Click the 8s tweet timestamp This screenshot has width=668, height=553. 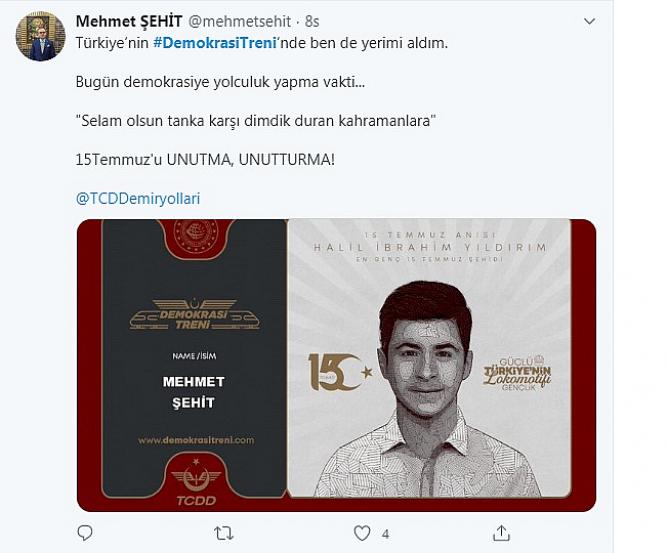click(312, 21)
